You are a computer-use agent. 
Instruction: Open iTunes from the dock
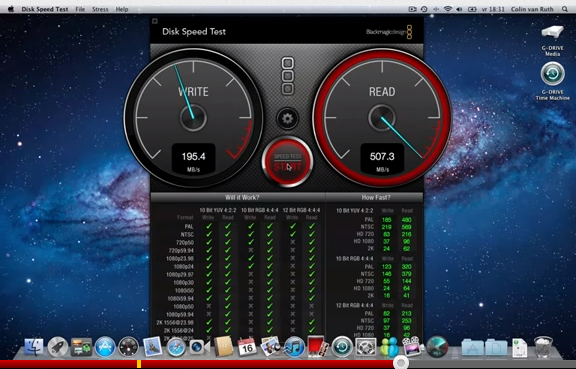click(294, 346)
